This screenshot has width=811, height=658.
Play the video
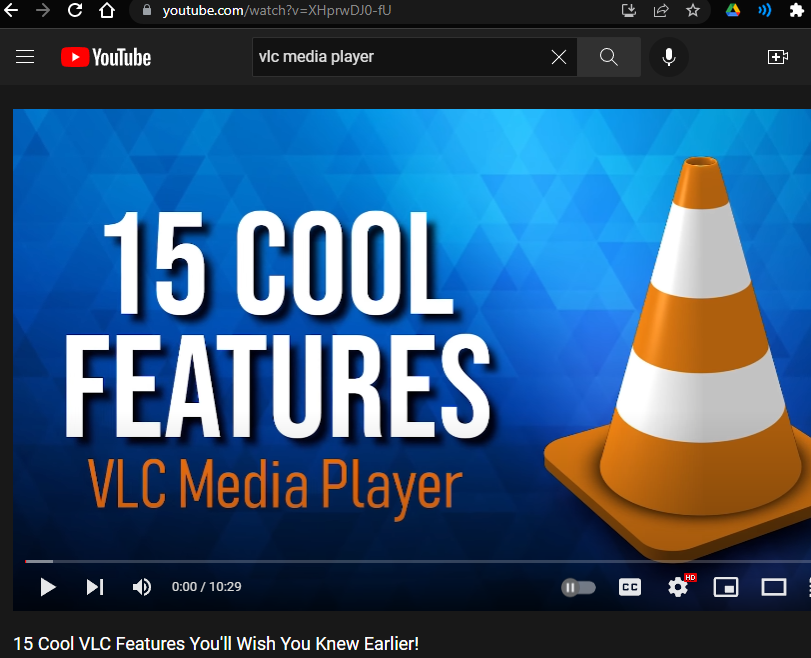click(x=48, y=587)
